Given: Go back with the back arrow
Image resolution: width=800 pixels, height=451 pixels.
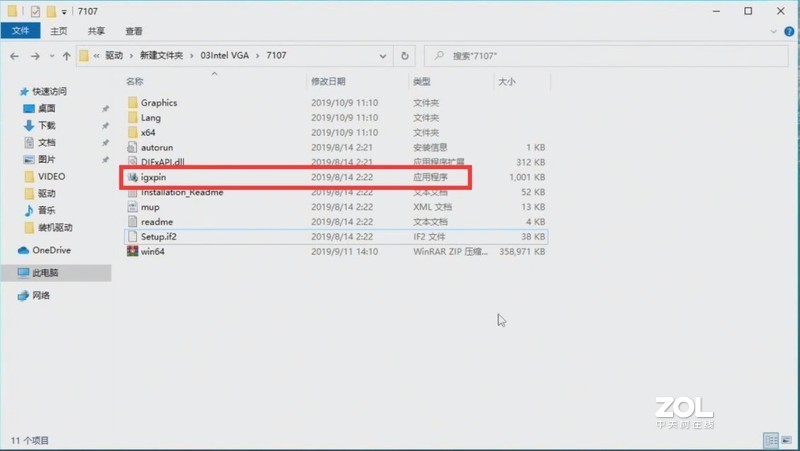Looking at the screenshot, I should click(14, 56).
